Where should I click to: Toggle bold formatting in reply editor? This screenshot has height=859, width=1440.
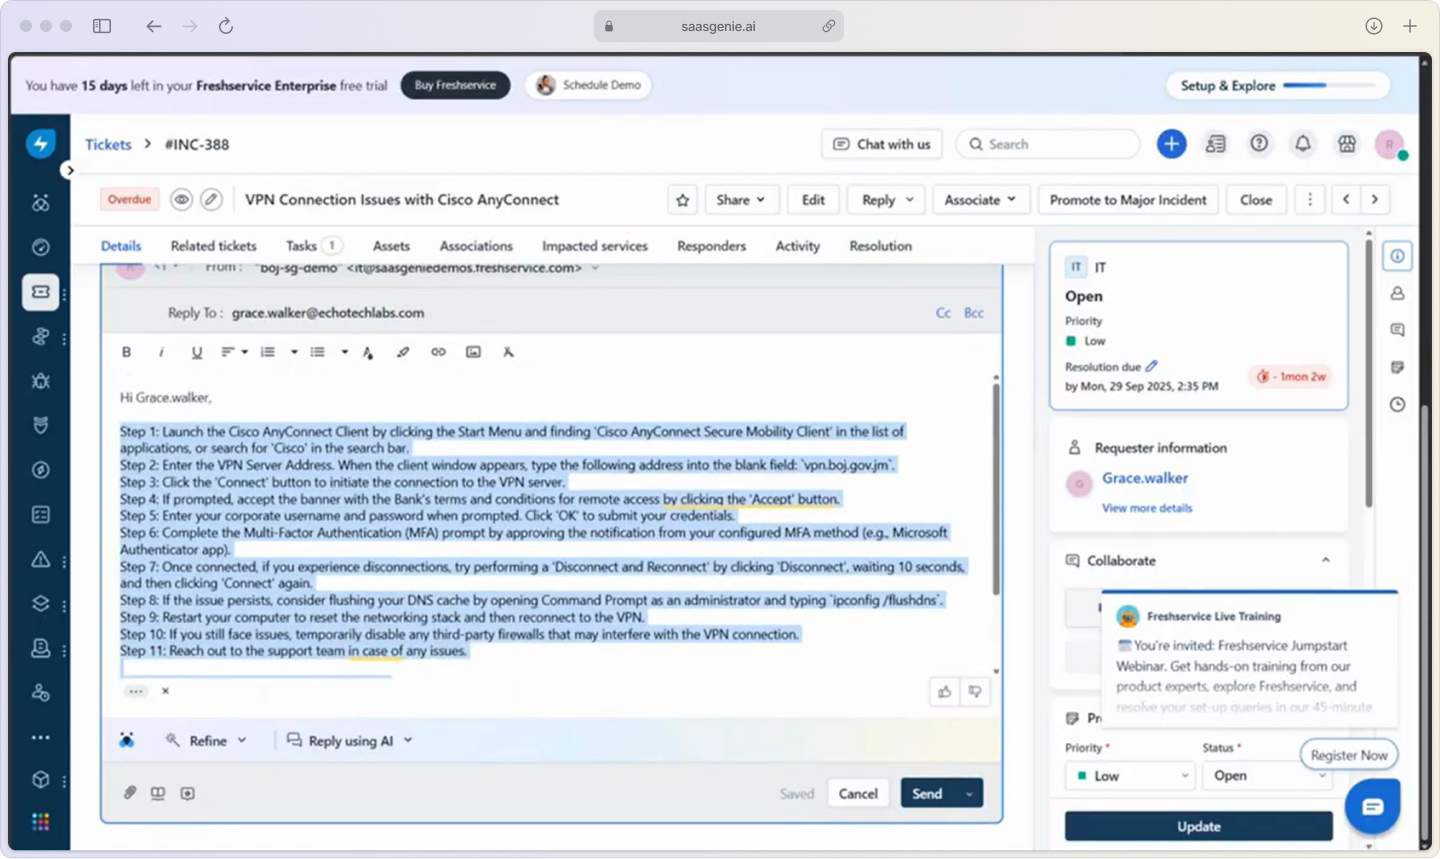126,352
